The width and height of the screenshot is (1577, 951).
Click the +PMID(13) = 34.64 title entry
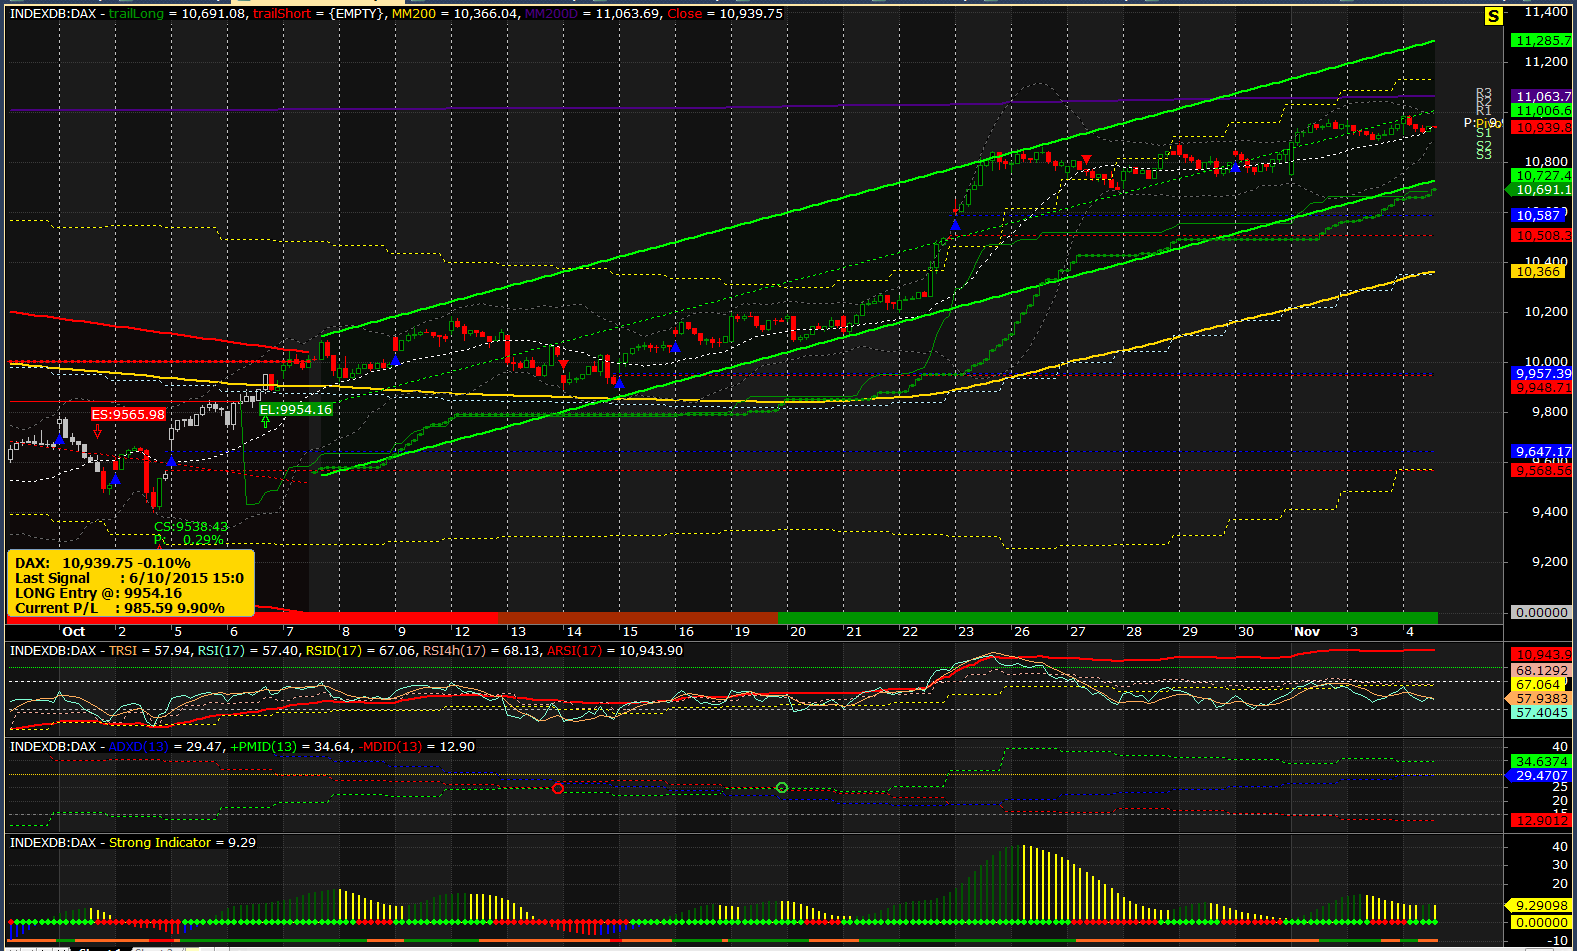tap(291, 747)
